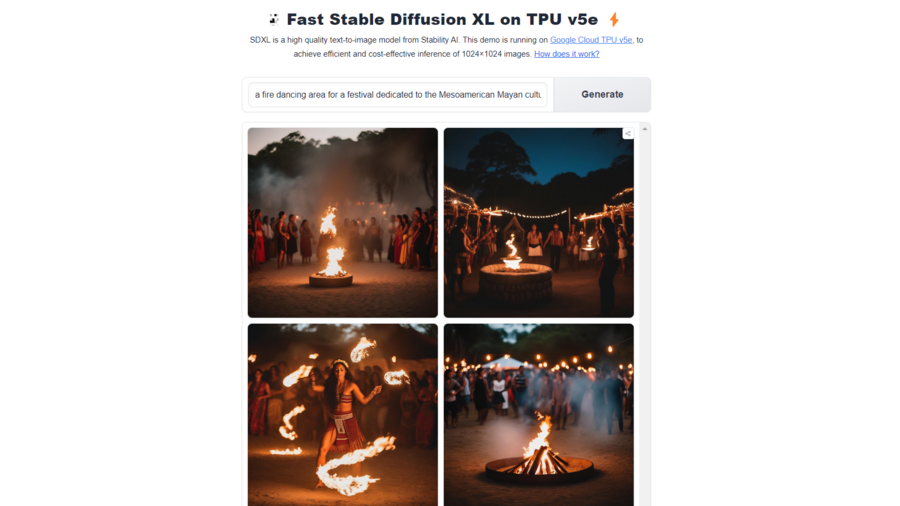Image resolution: width=900 pixels, height=506 pixels.
Task: Select the fire dancer woman image
Action: (x=343, y=415)
